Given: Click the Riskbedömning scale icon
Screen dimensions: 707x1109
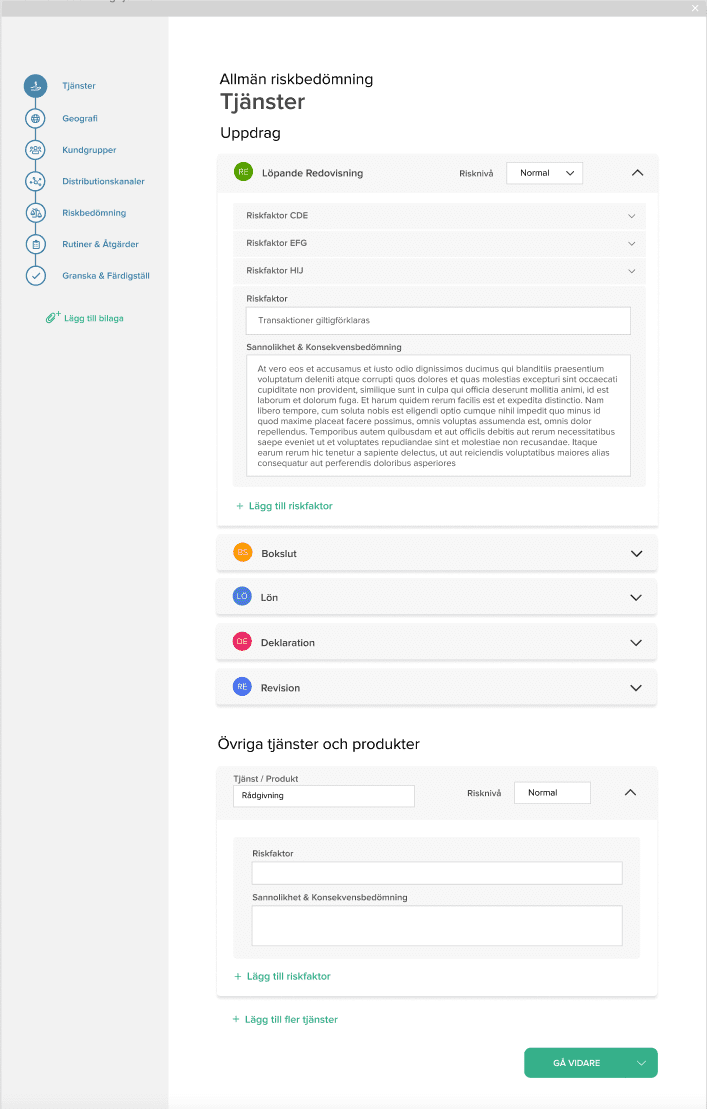Looking at the screenshot, I should click(x=36, y=213).
